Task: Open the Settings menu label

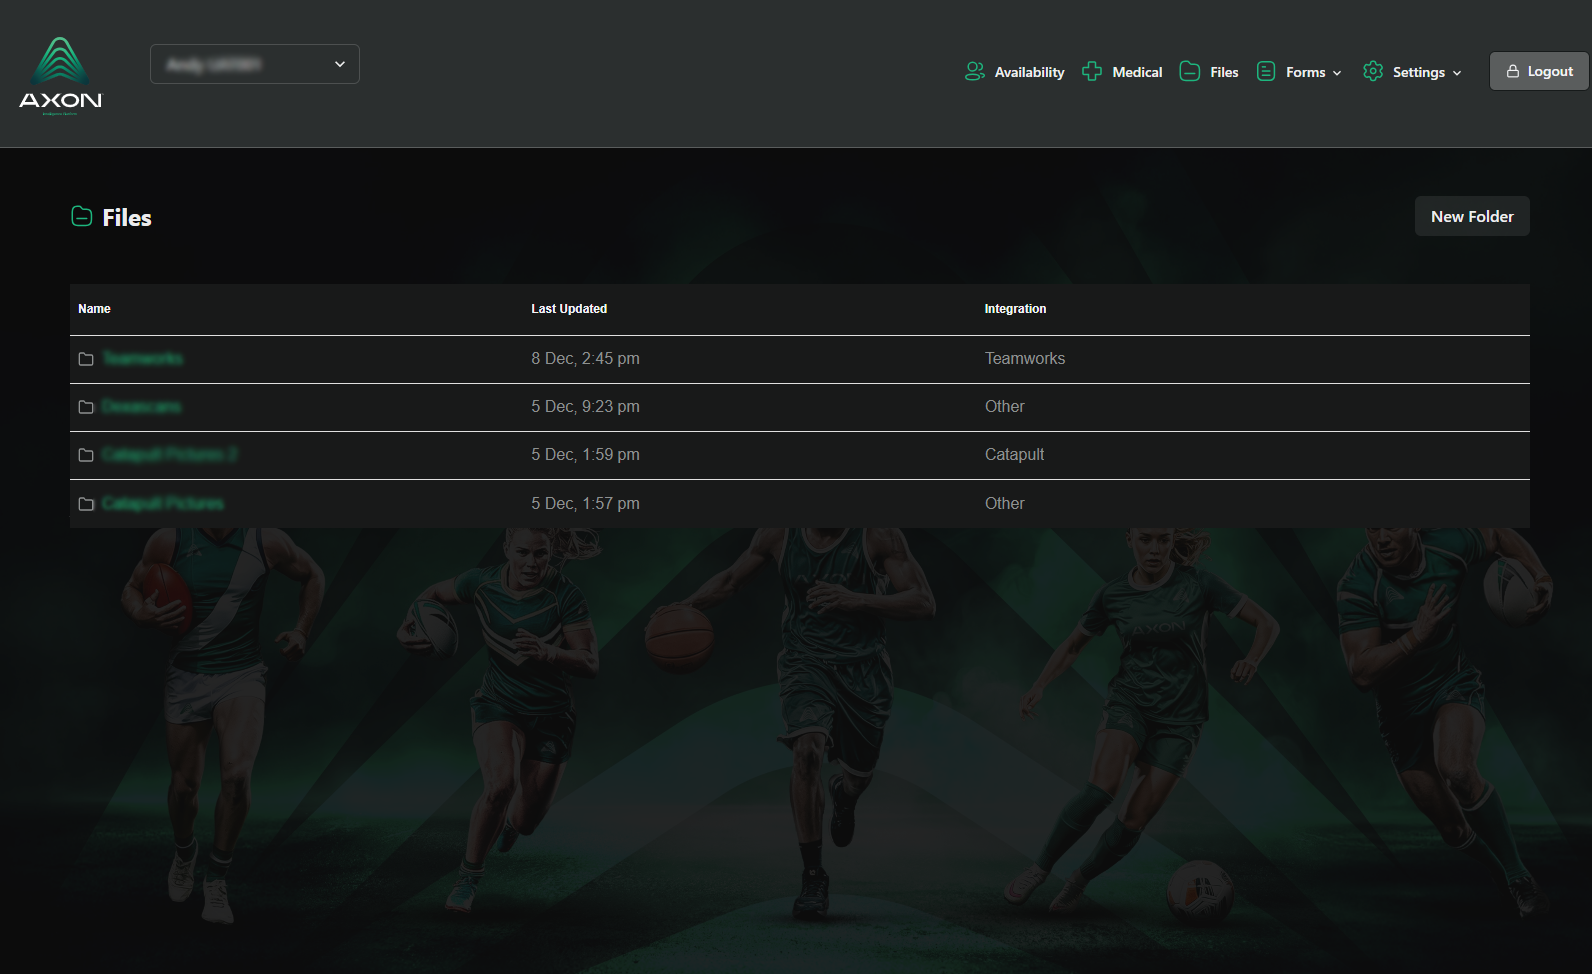Action: click(x=1418, y=72)
